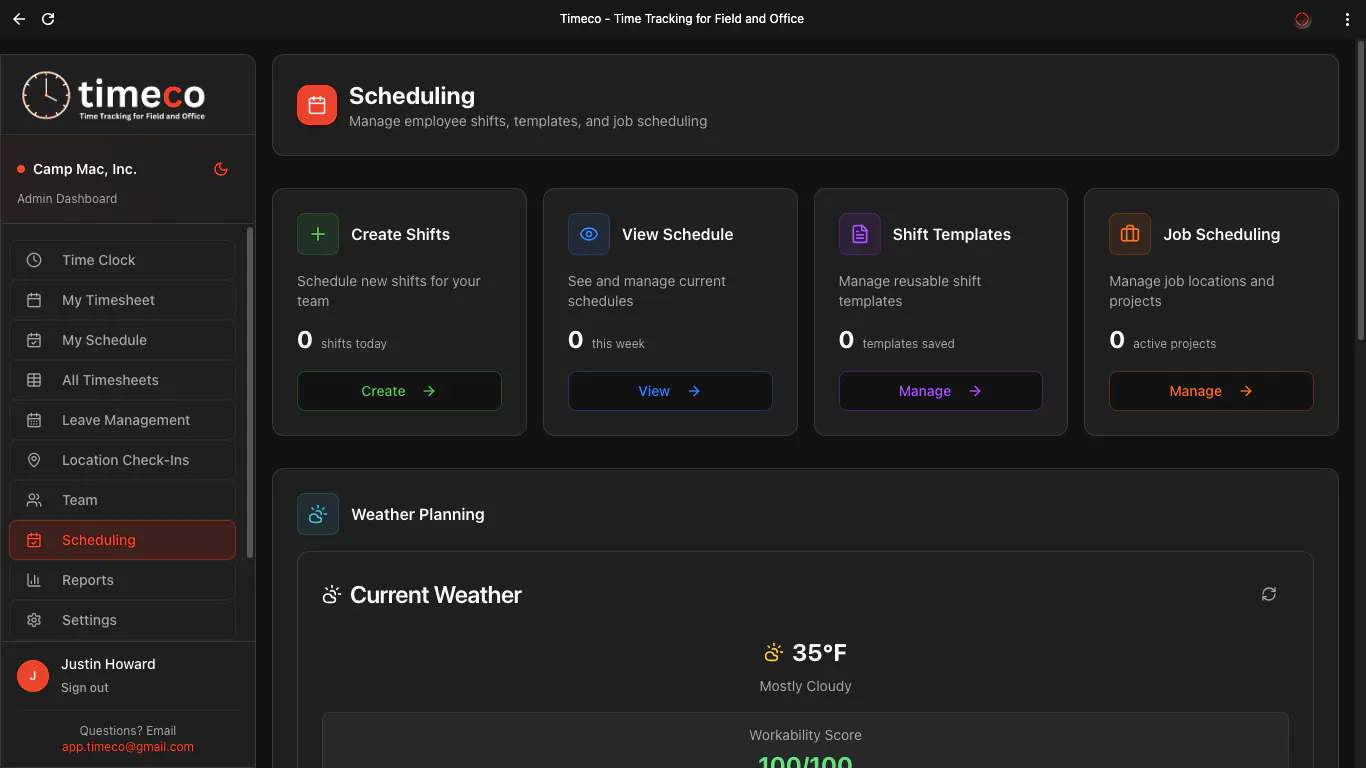Click the Reports bar chart icon
Image resolution: width=1366 pixels, height=768 pixels.
[34, 580]
